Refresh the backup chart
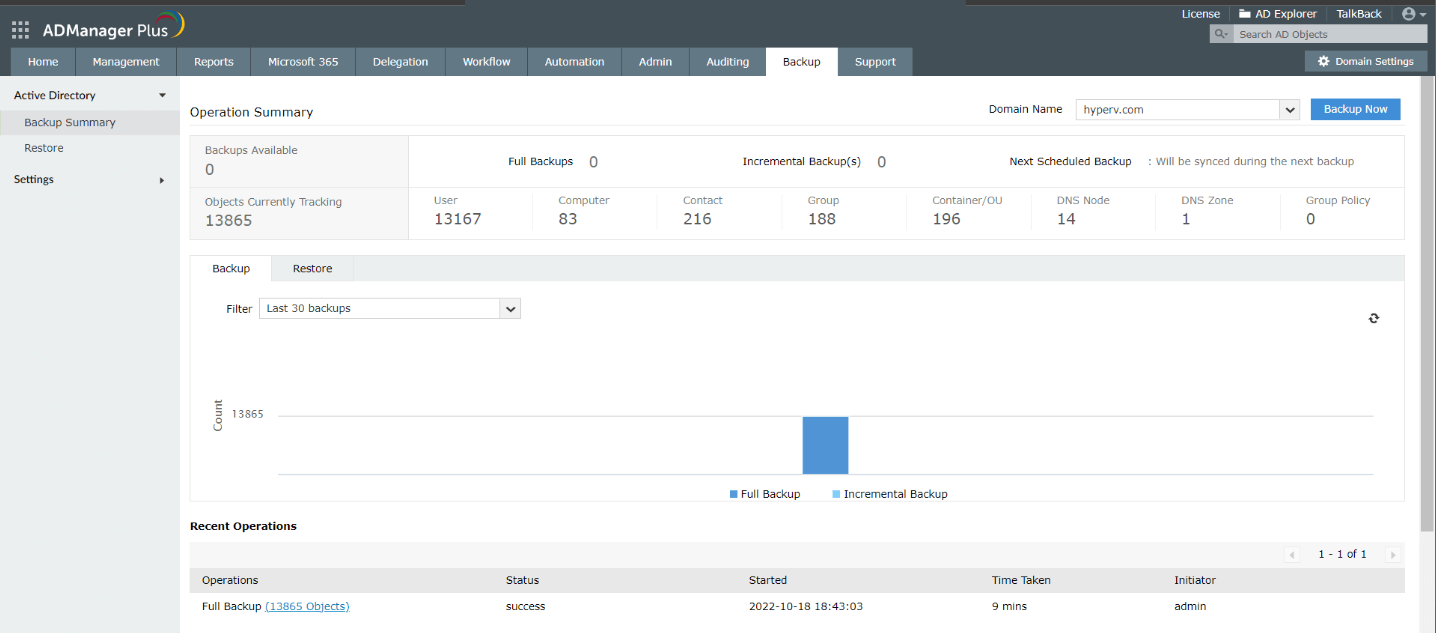The image size is (1436, 633). [1373, 318]
